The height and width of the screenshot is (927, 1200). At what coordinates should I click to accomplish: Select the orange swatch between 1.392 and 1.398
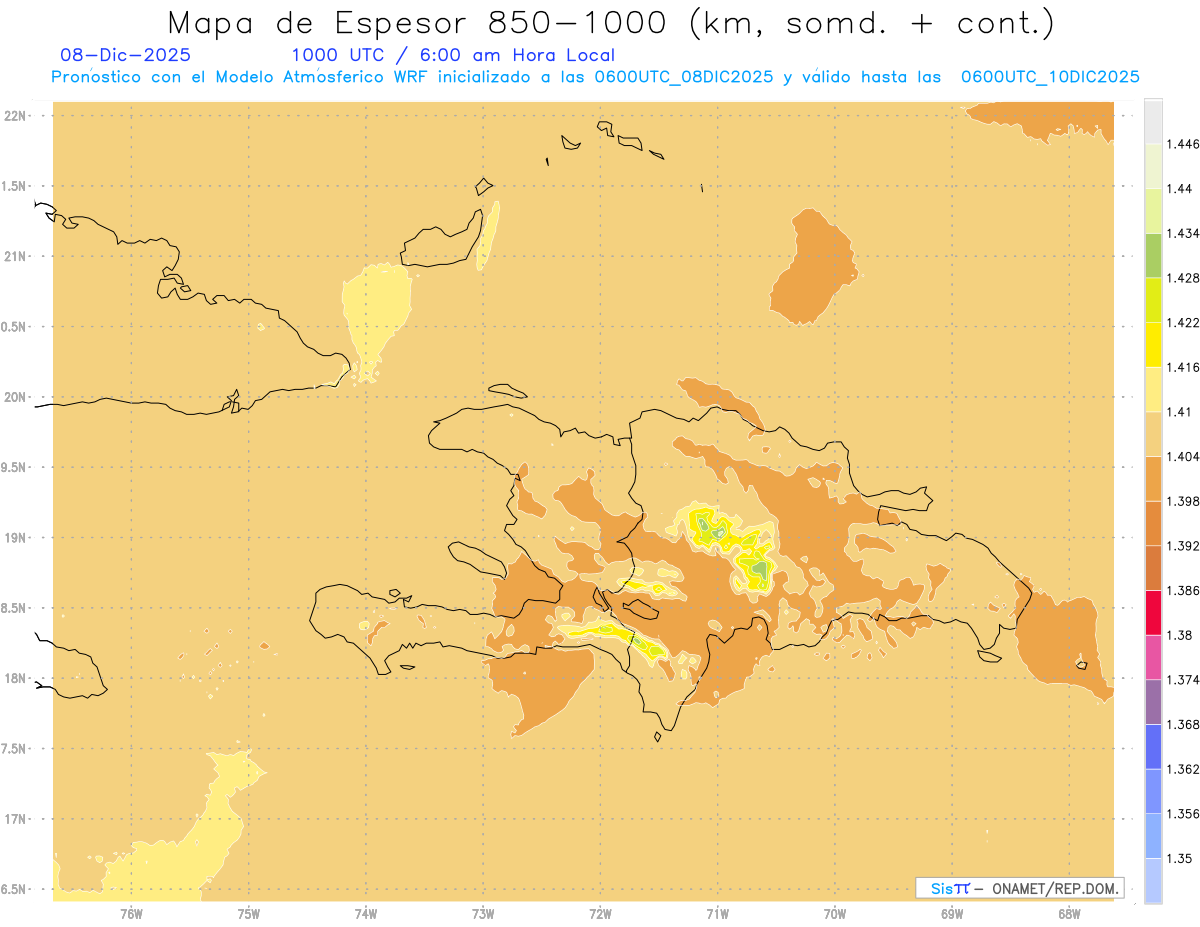click(1153, 523)
